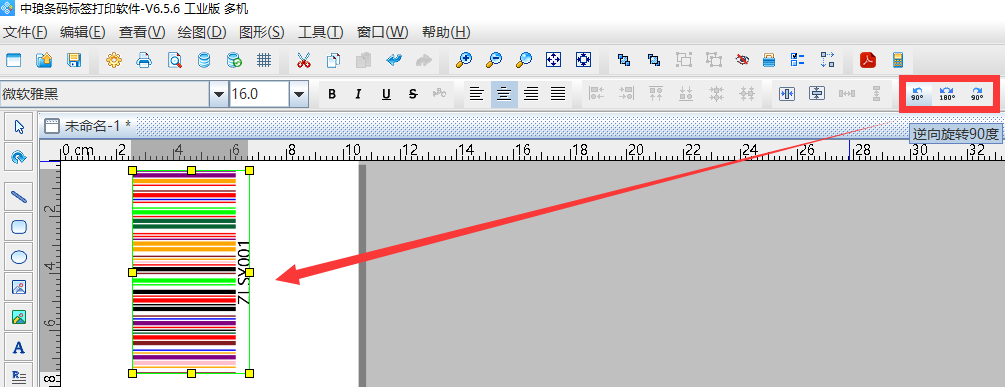Image resolution: width=1005 pixels, height=387 pixels.
Task: Toggle underline formatting
Action: tap(386, 94)
